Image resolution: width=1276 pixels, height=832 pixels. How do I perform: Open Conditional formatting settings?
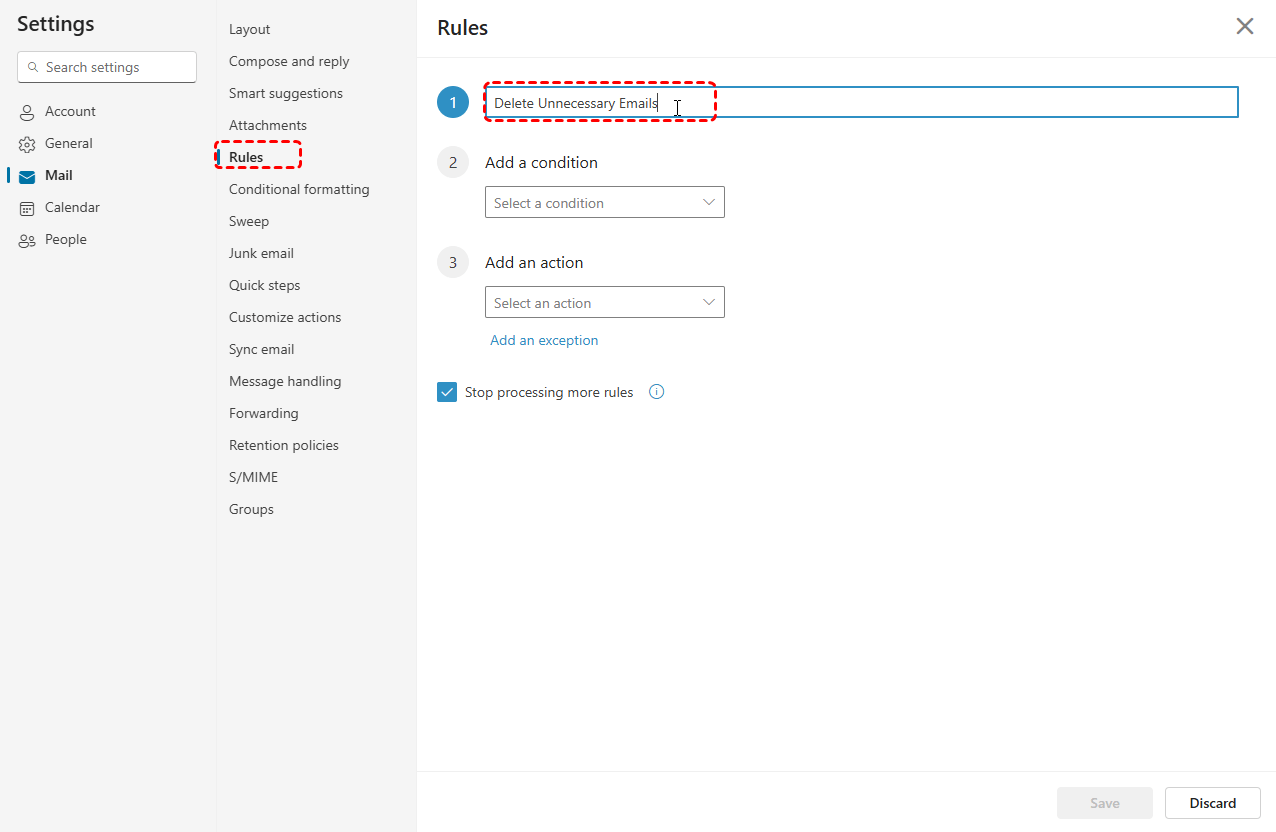[299, 189]
